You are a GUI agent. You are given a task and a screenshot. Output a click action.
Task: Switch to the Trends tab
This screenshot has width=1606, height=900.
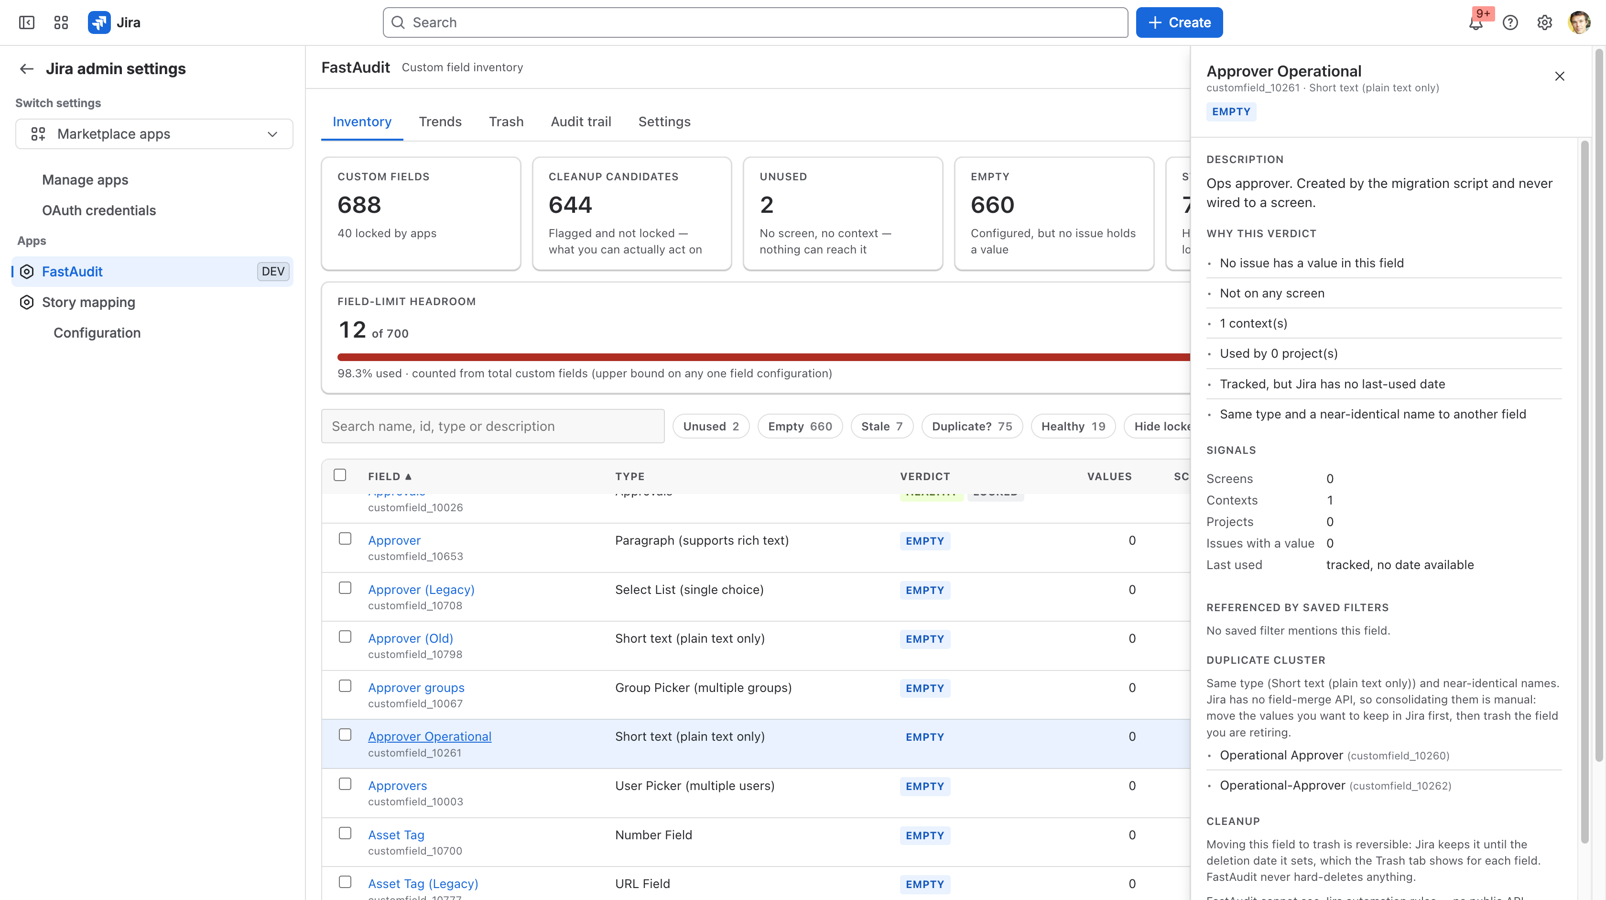pos(440,122)
